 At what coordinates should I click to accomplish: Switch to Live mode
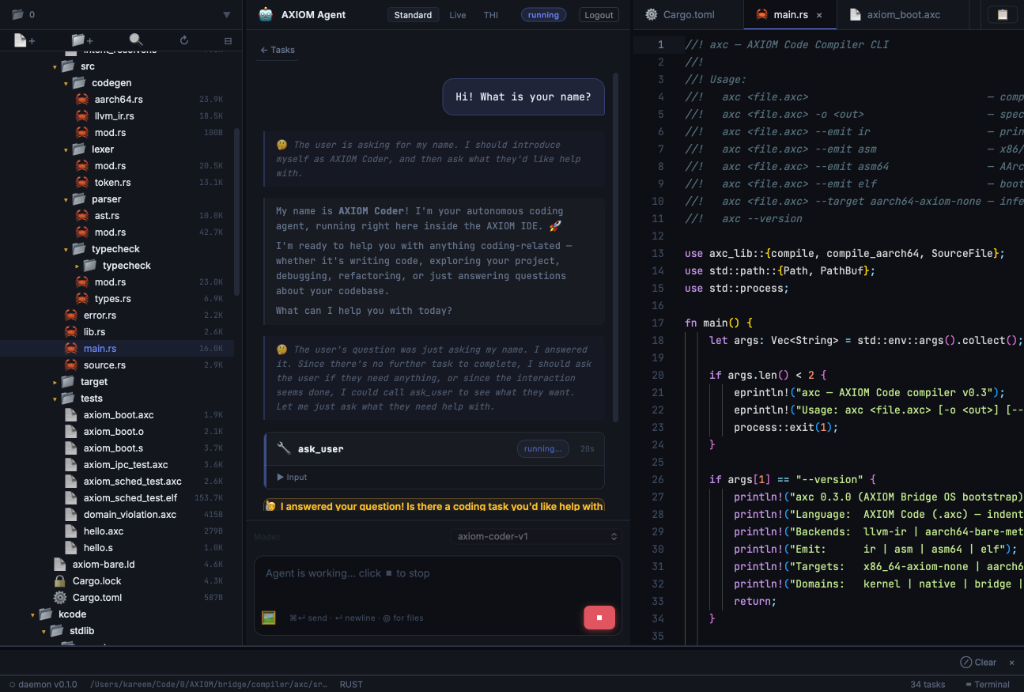point(458,14)
